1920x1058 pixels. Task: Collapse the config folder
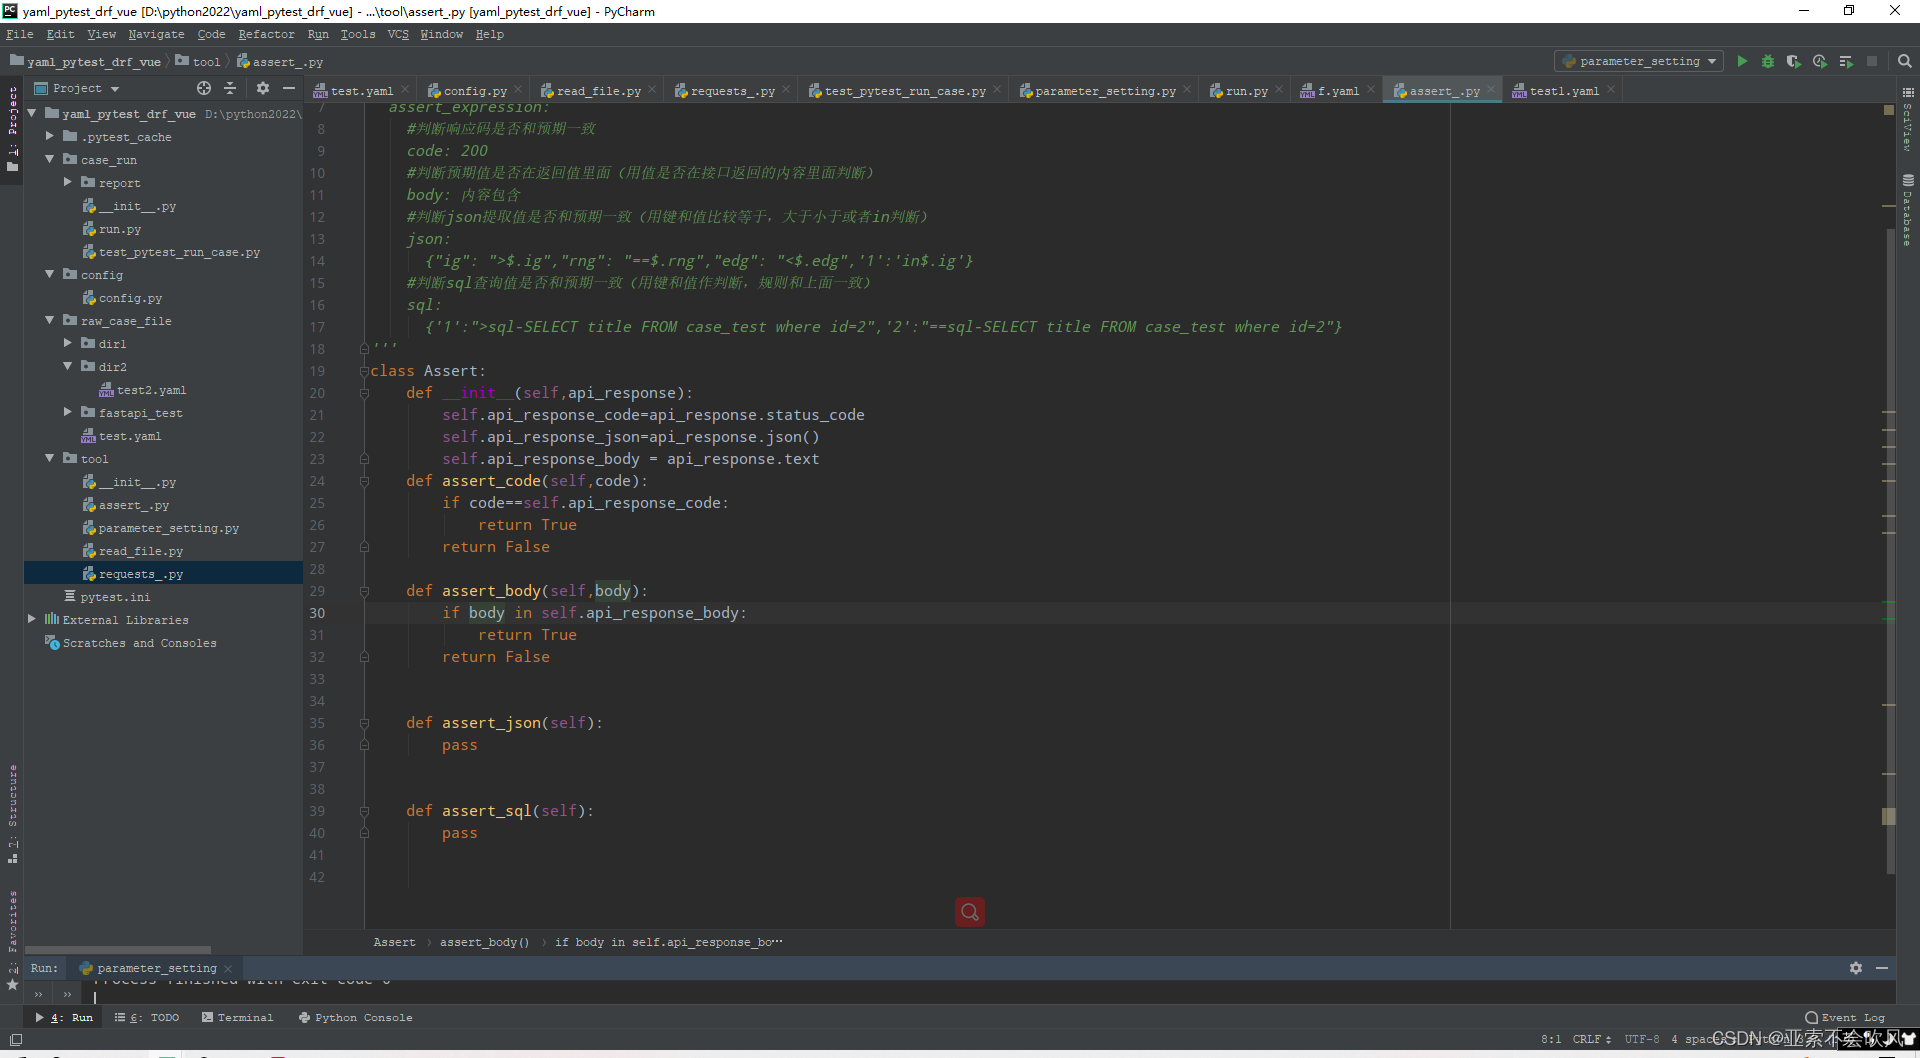[50, 274]
